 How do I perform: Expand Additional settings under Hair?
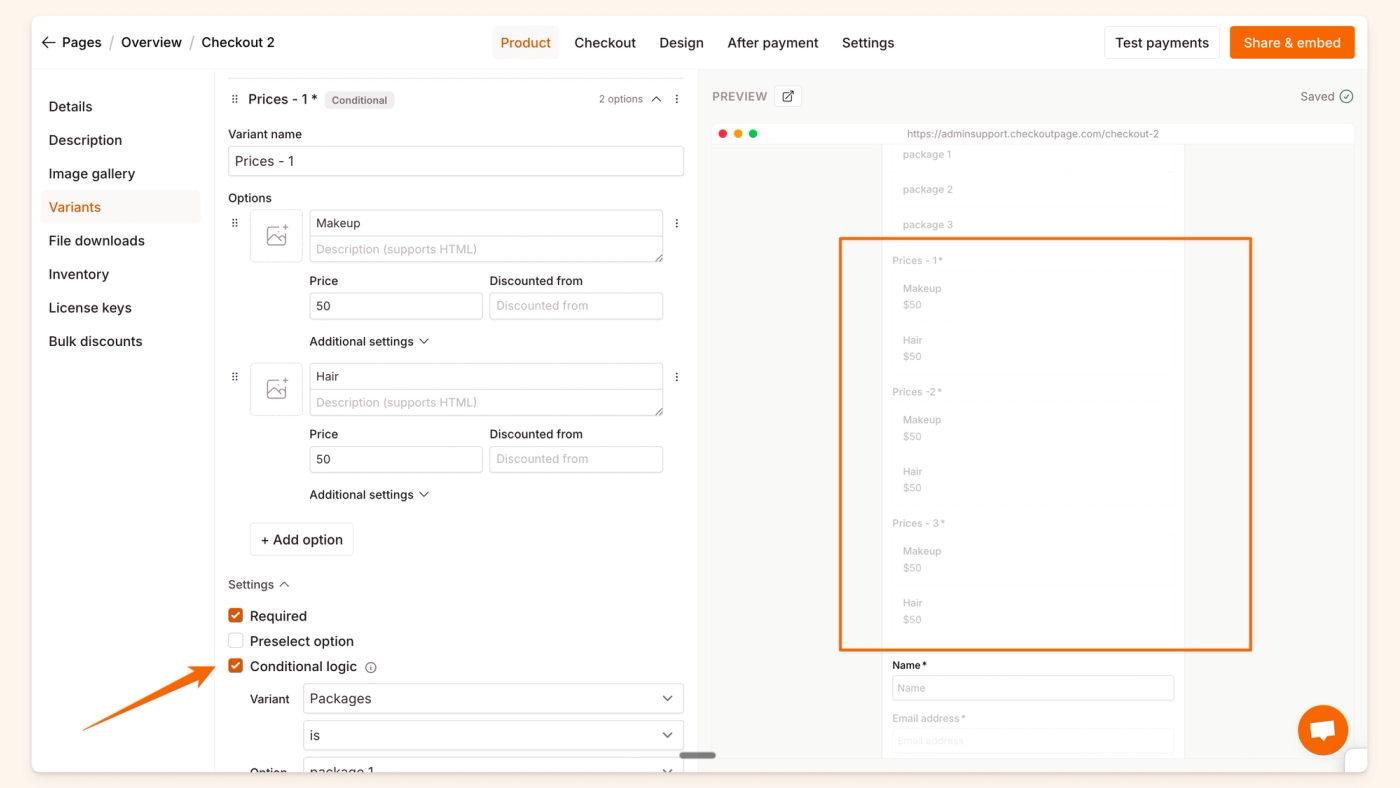tap(369, 494)
